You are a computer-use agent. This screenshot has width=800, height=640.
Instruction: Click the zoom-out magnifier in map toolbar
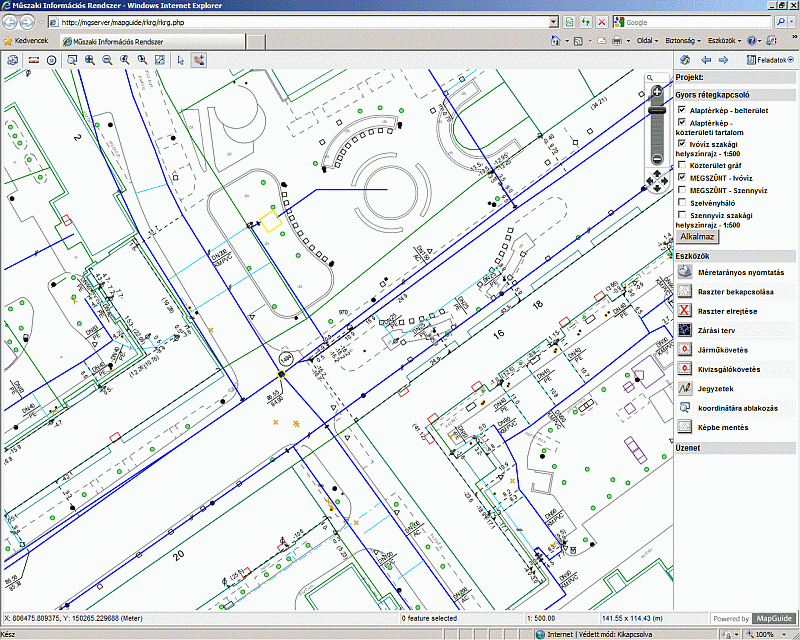107,60
